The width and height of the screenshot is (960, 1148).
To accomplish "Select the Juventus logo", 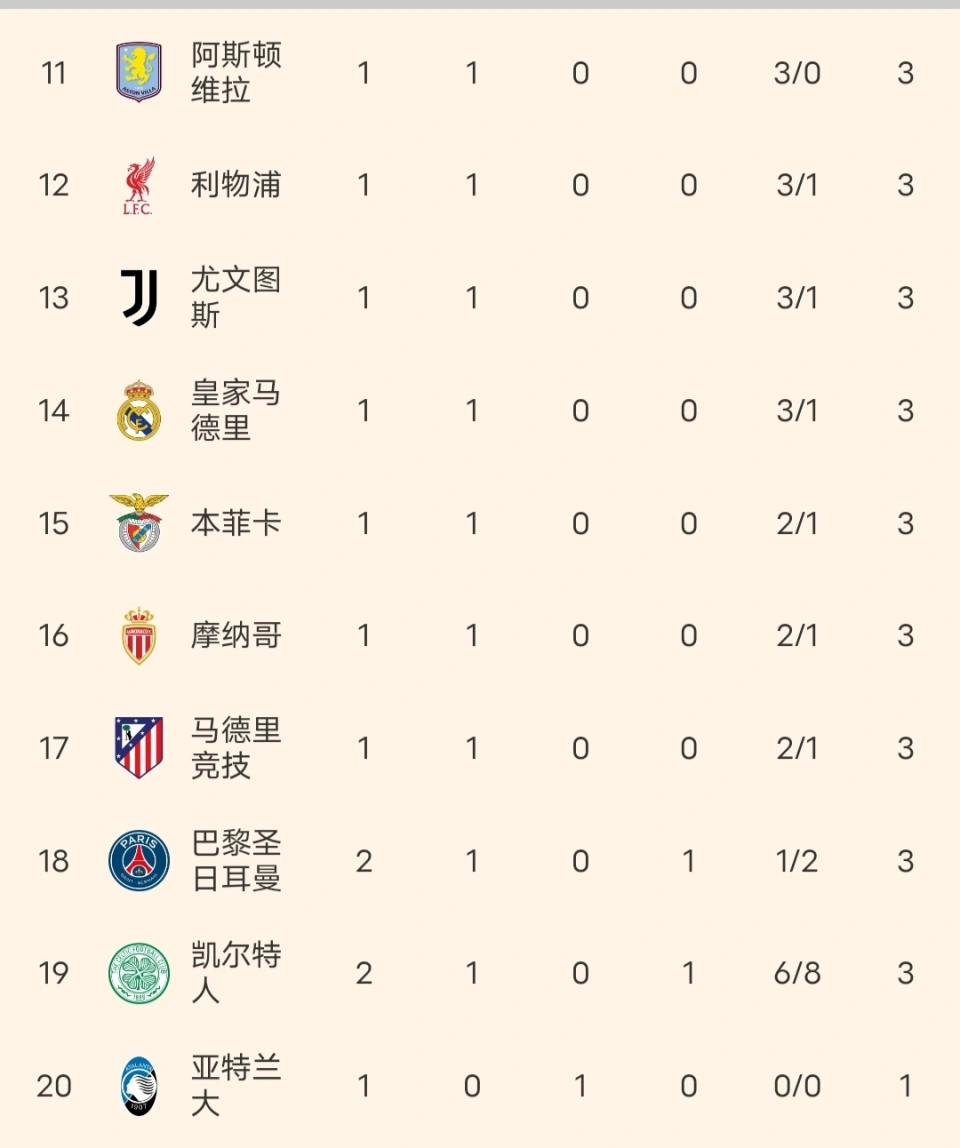I will 139,297.
